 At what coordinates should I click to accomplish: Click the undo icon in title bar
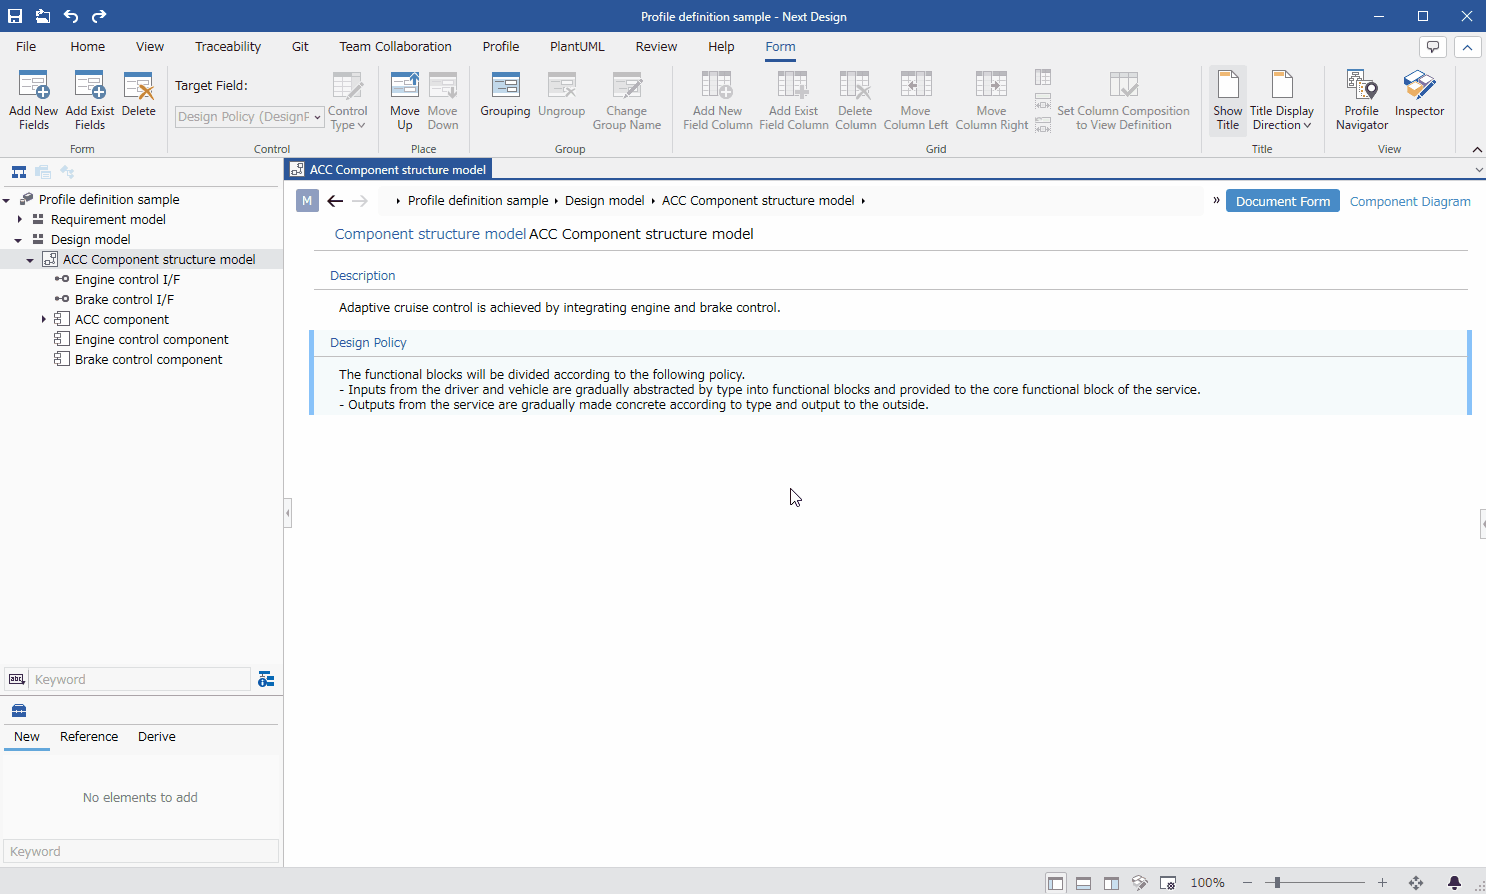point(71,16)
